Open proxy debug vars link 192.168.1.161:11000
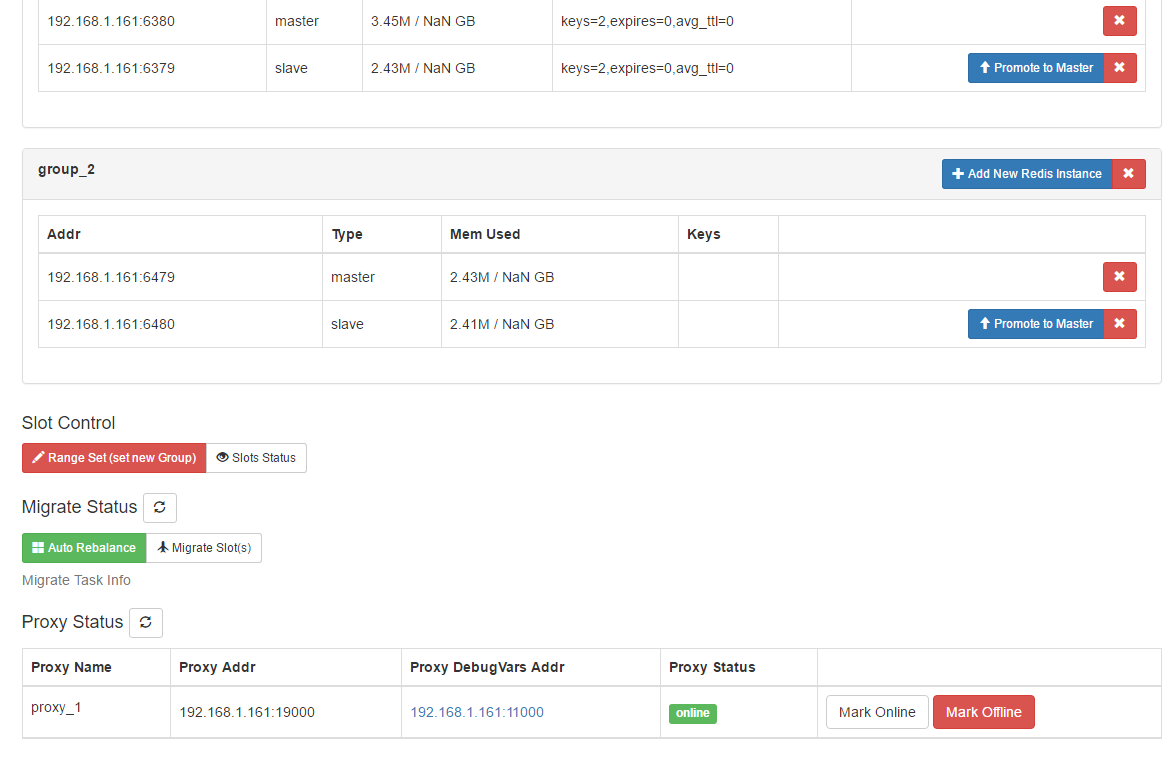1176x758 pixels. pyautogui.click(x=477, y=712)
